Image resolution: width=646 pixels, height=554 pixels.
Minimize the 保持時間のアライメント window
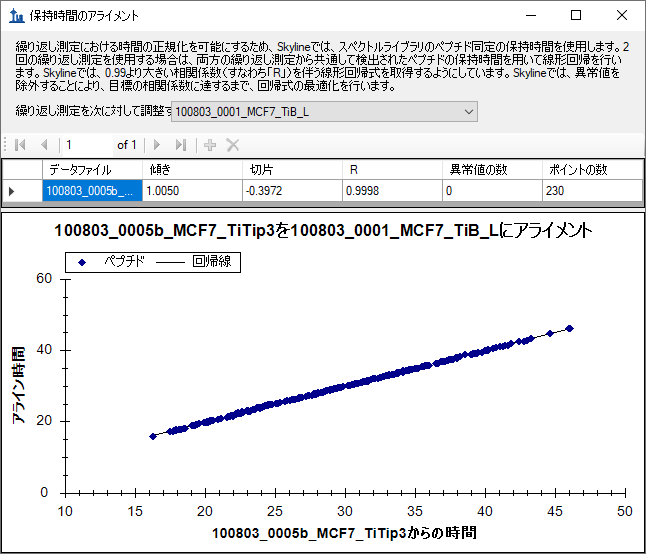(531, 16)
